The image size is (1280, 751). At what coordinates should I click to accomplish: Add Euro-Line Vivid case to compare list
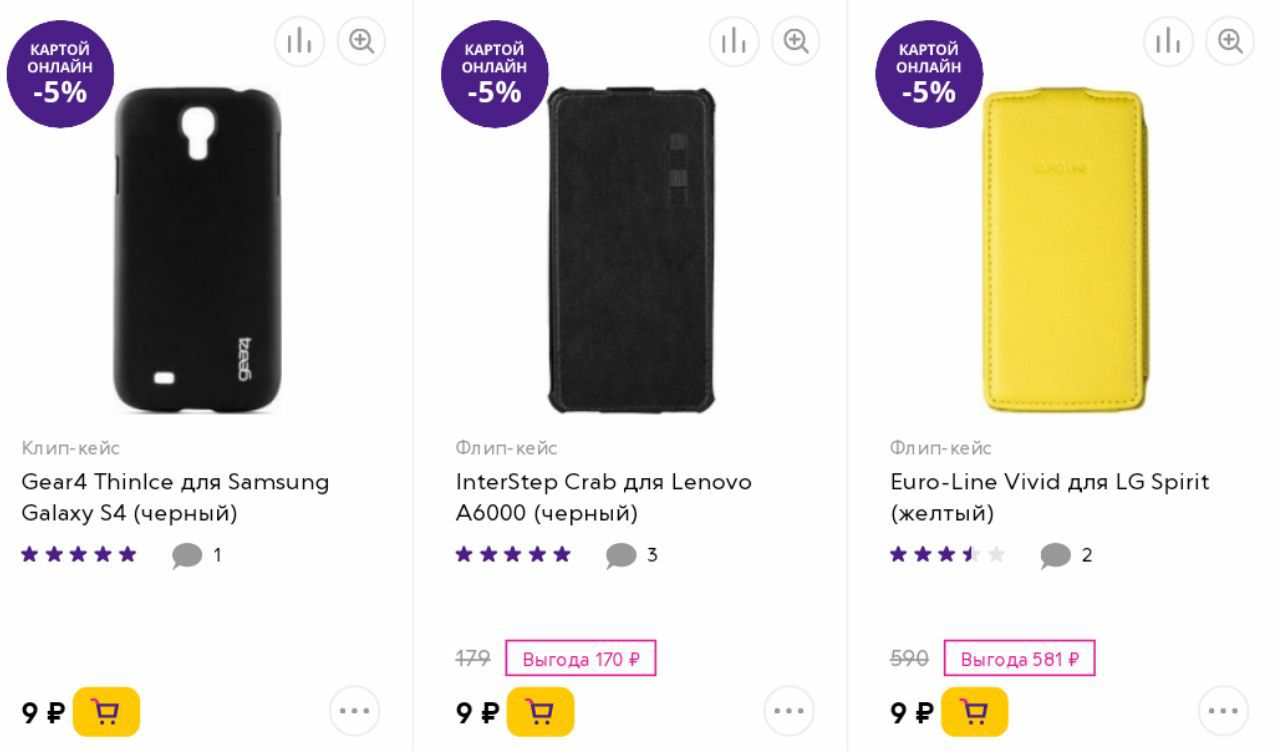coord(1168,41)
